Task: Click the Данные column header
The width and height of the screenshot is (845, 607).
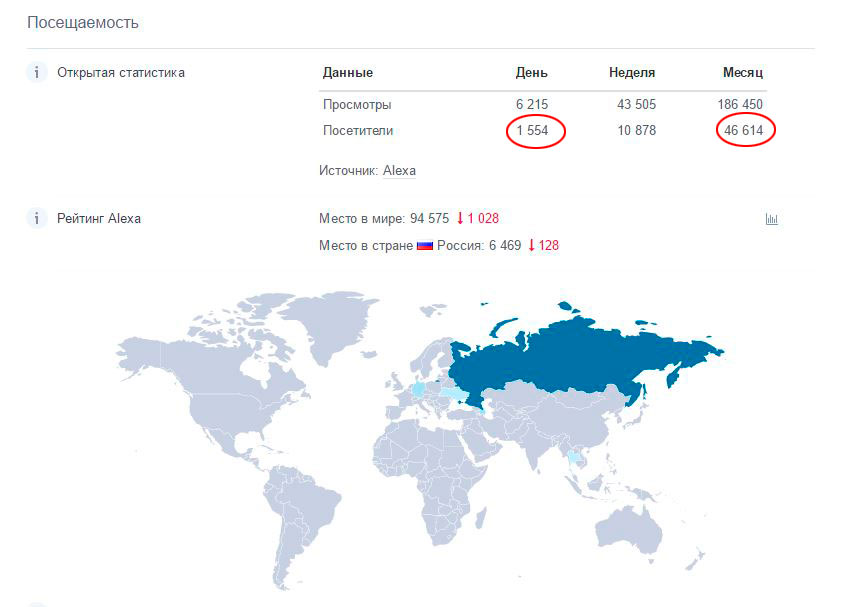Action: [348, 72]
